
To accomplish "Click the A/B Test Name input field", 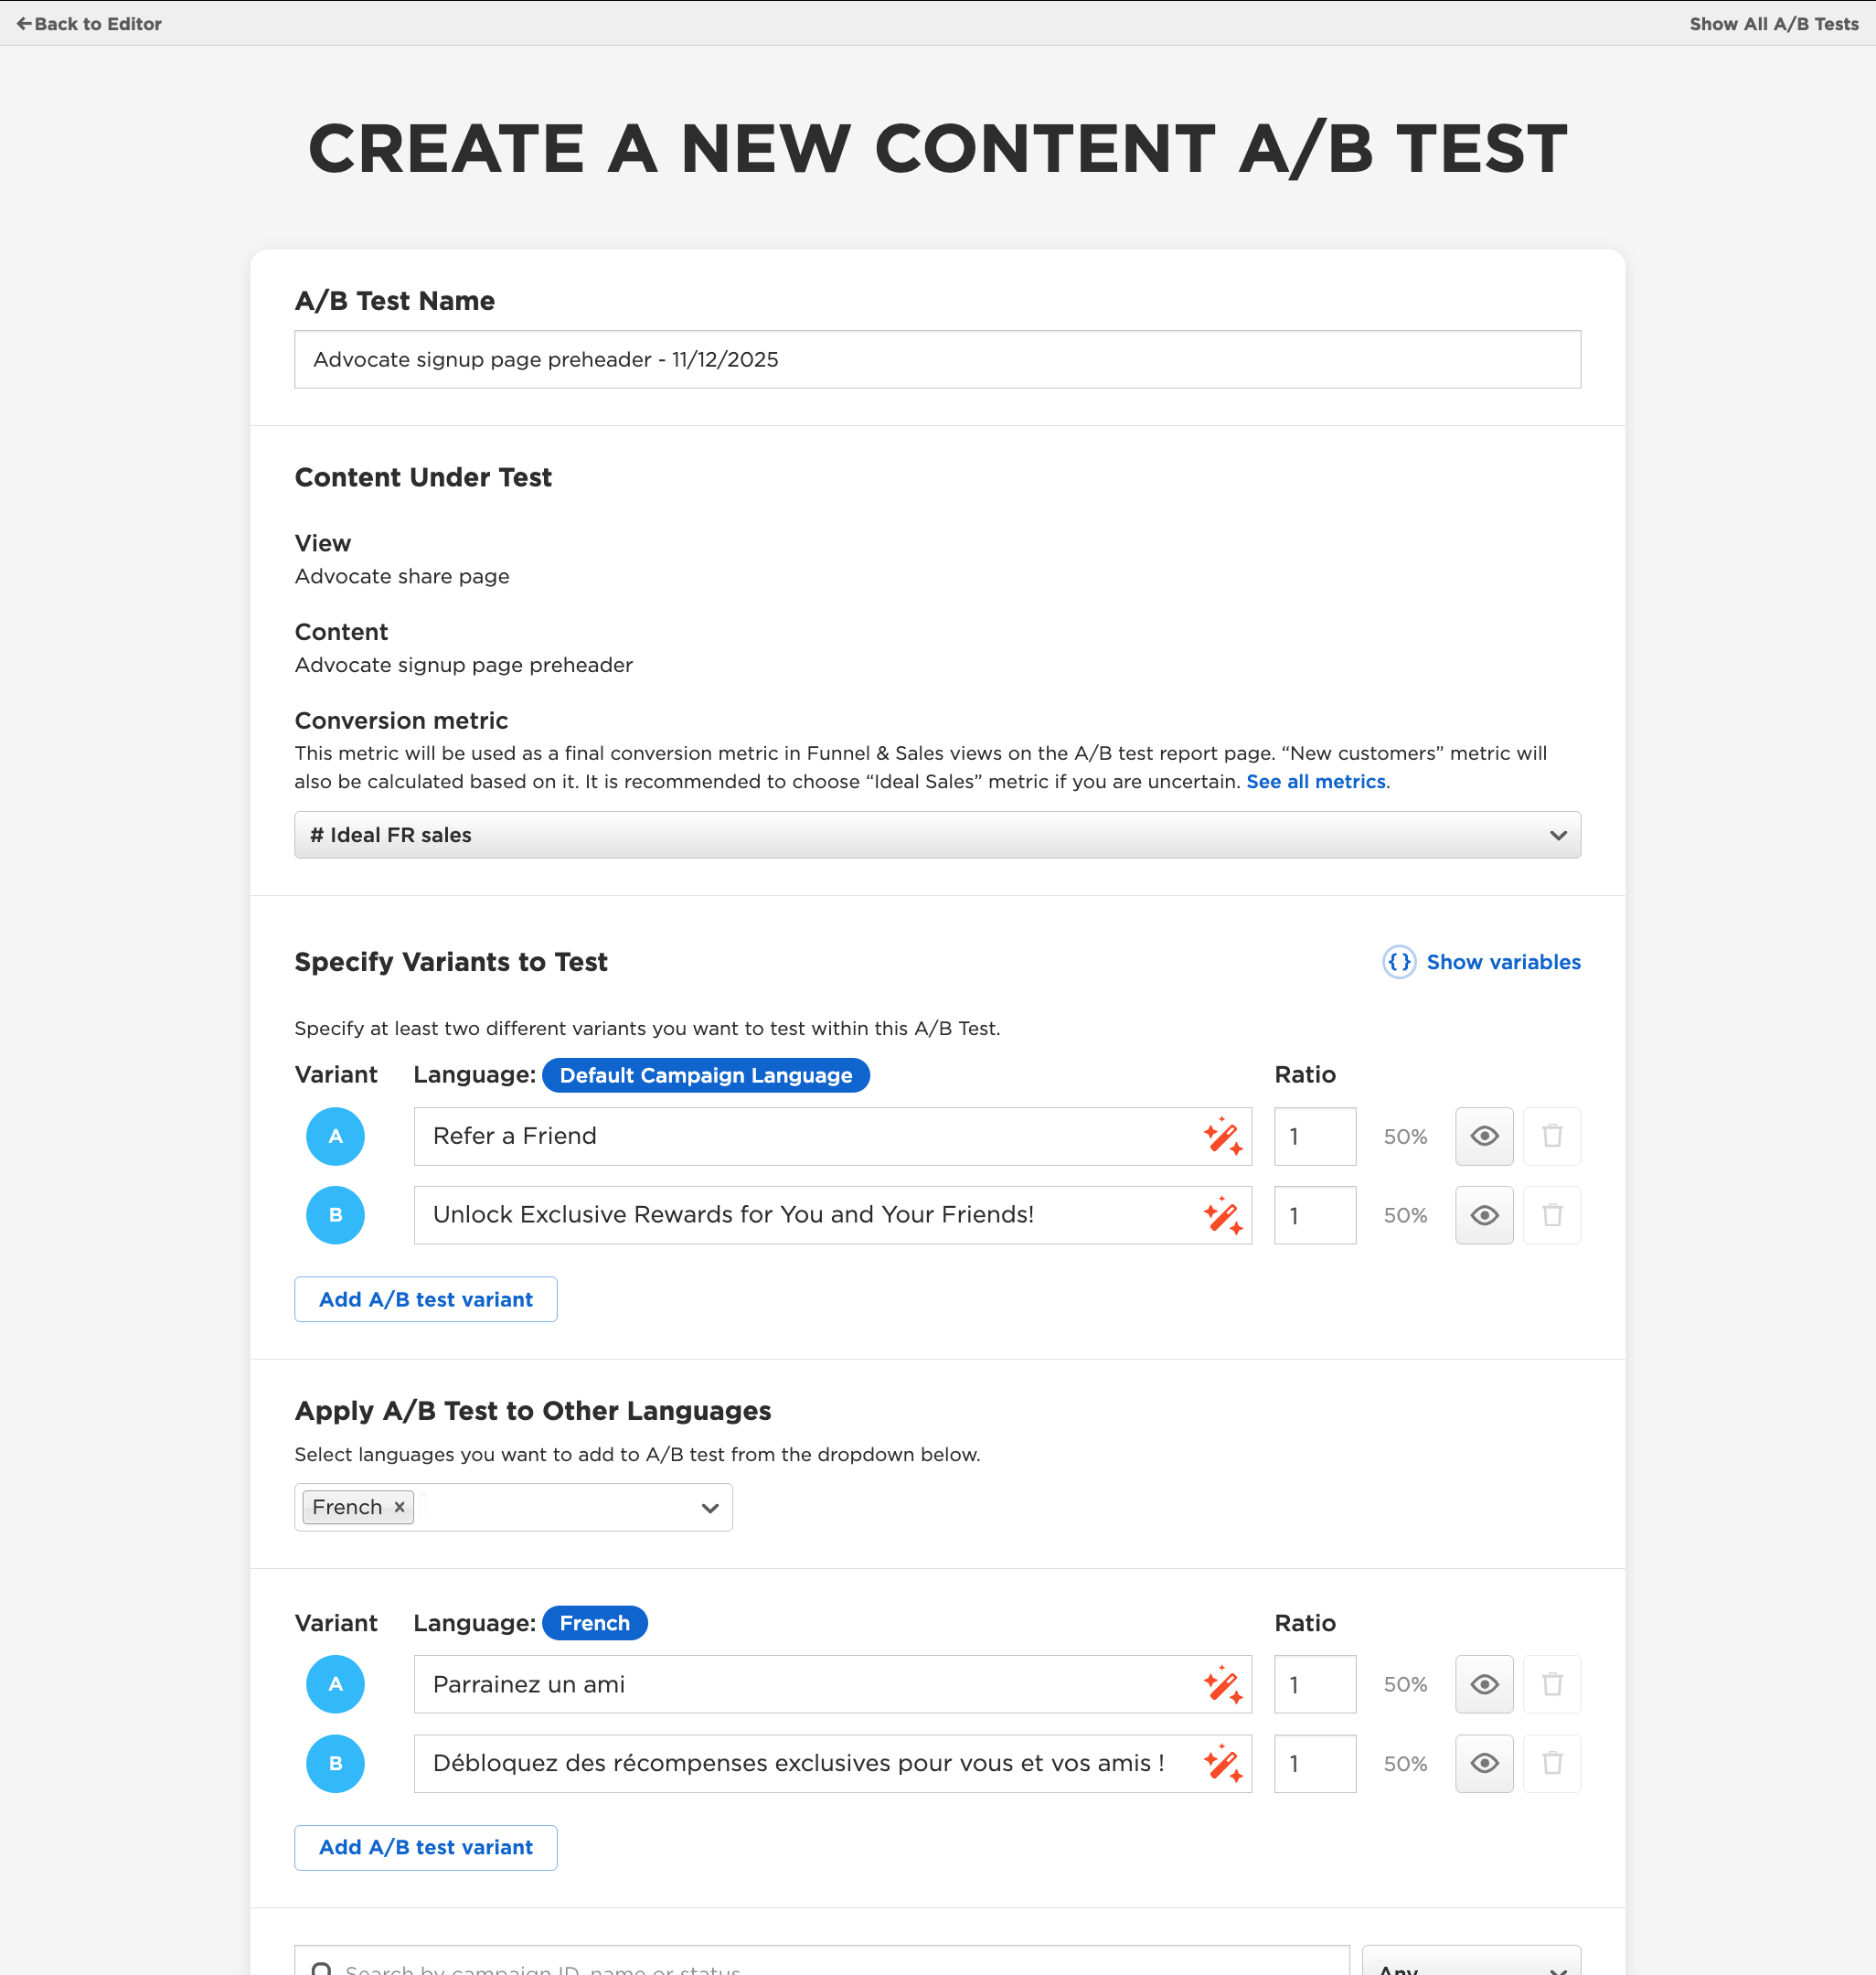I will point(937,359).
